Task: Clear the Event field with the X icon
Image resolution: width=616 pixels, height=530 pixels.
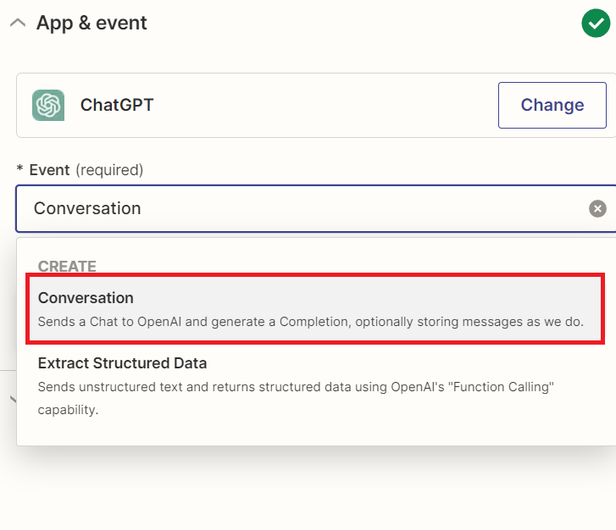Action: [x=597, y=209]
